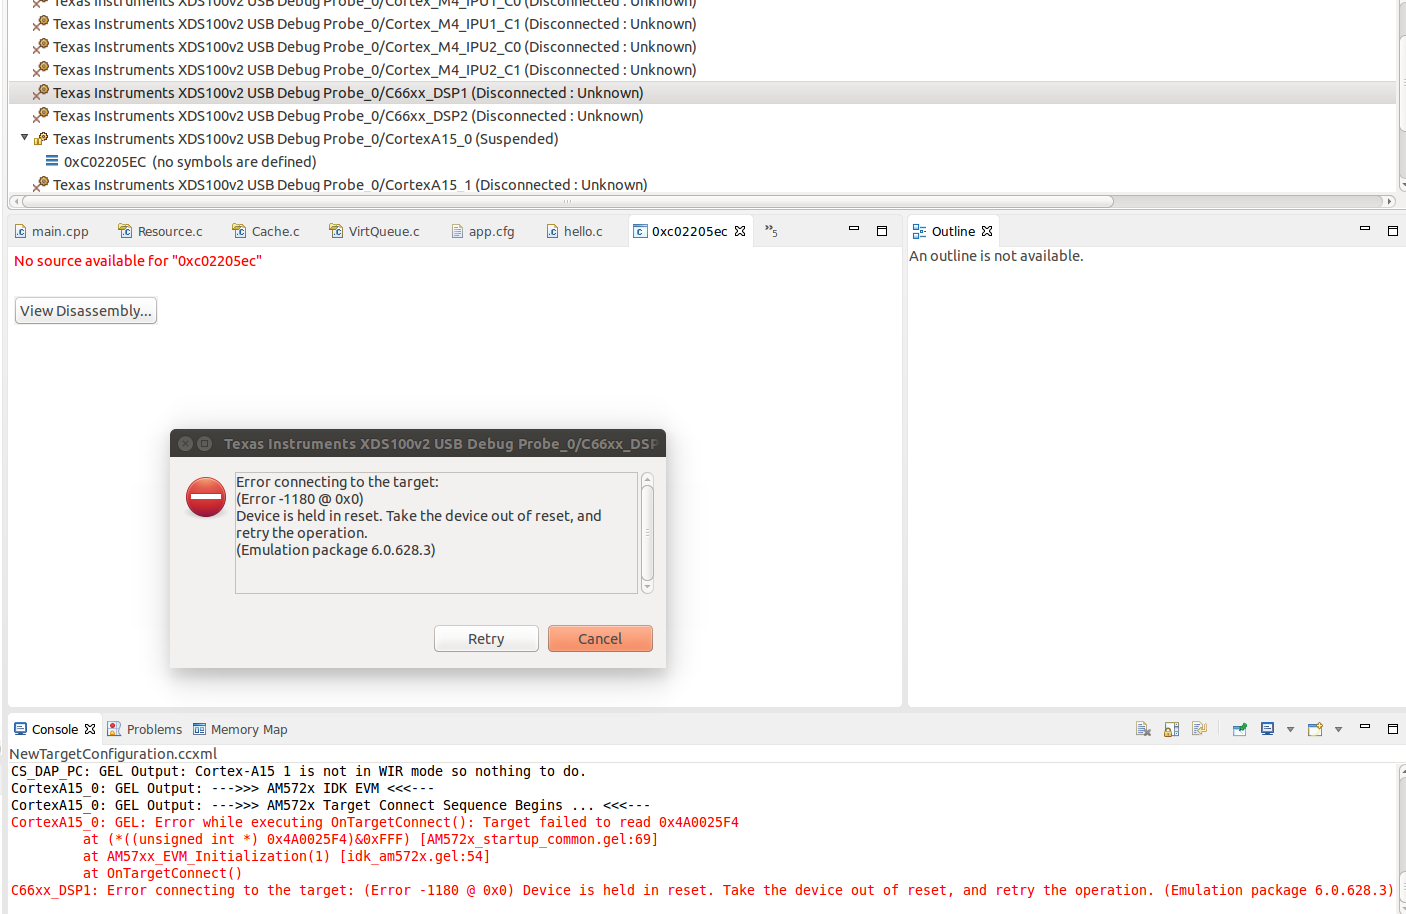
Task: Switch to the hello.c editor tab
Action: point(575,231)
